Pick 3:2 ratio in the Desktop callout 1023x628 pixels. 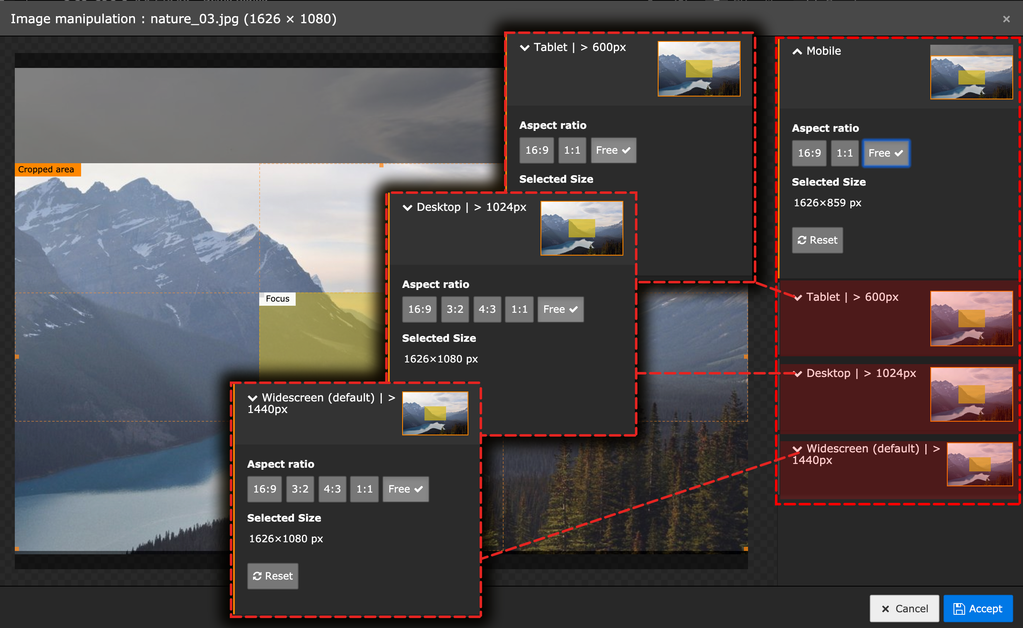[x=455, y=310]
